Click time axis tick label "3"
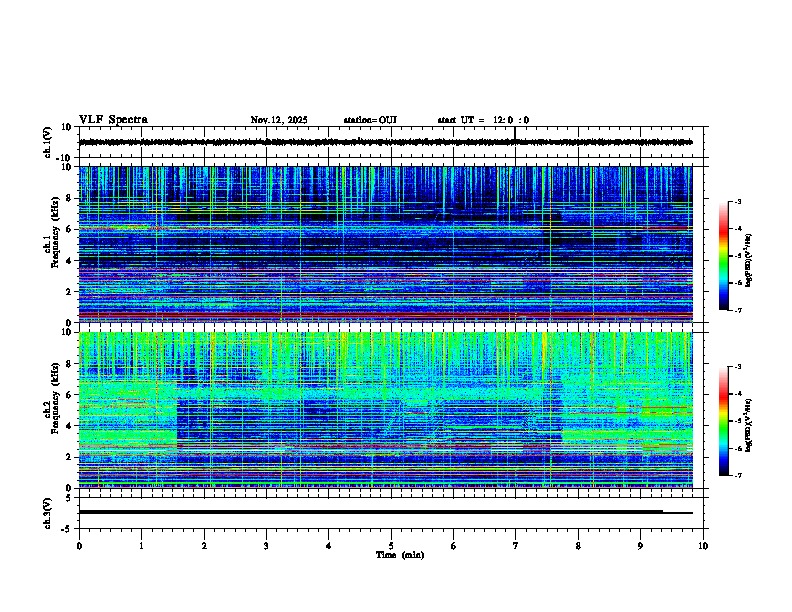 click(x=266, y=546)
